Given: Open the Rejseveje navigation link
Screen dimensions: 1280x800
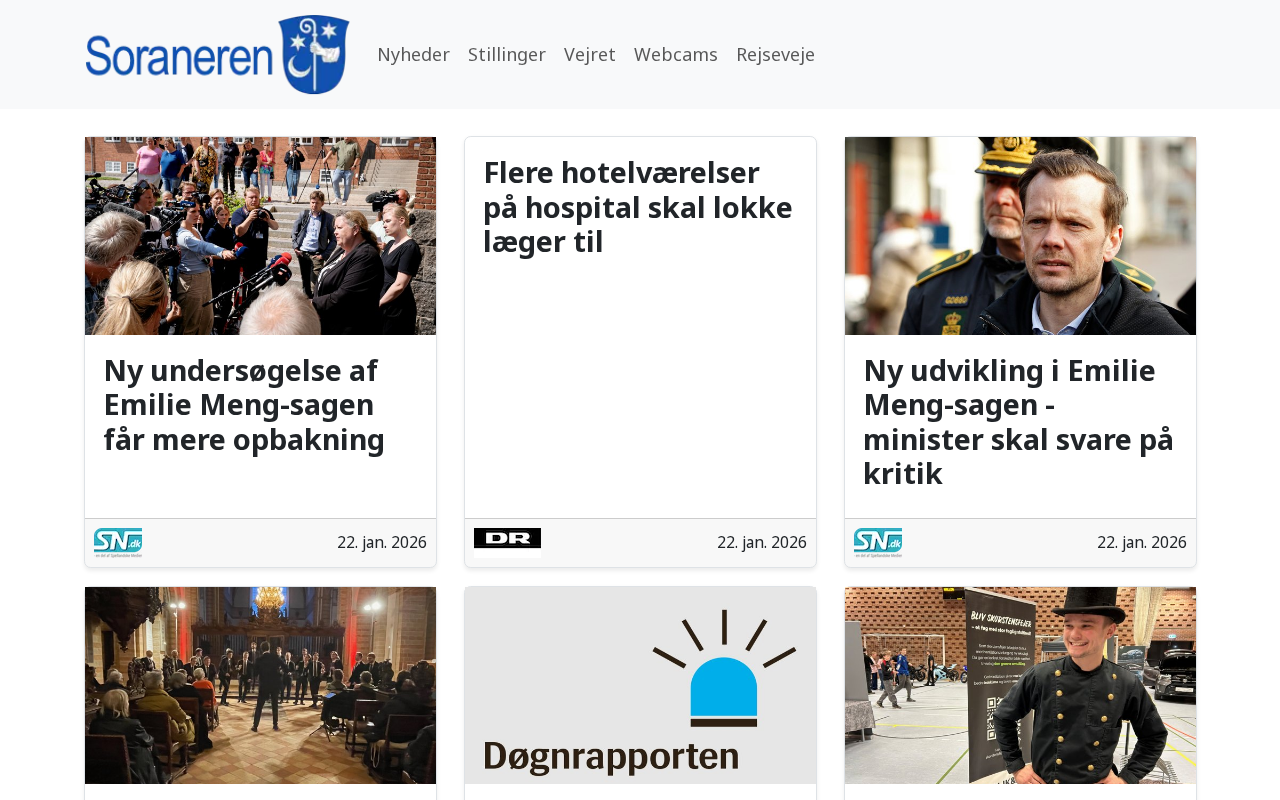Looking at the screenshot, I should click(775, 54).
